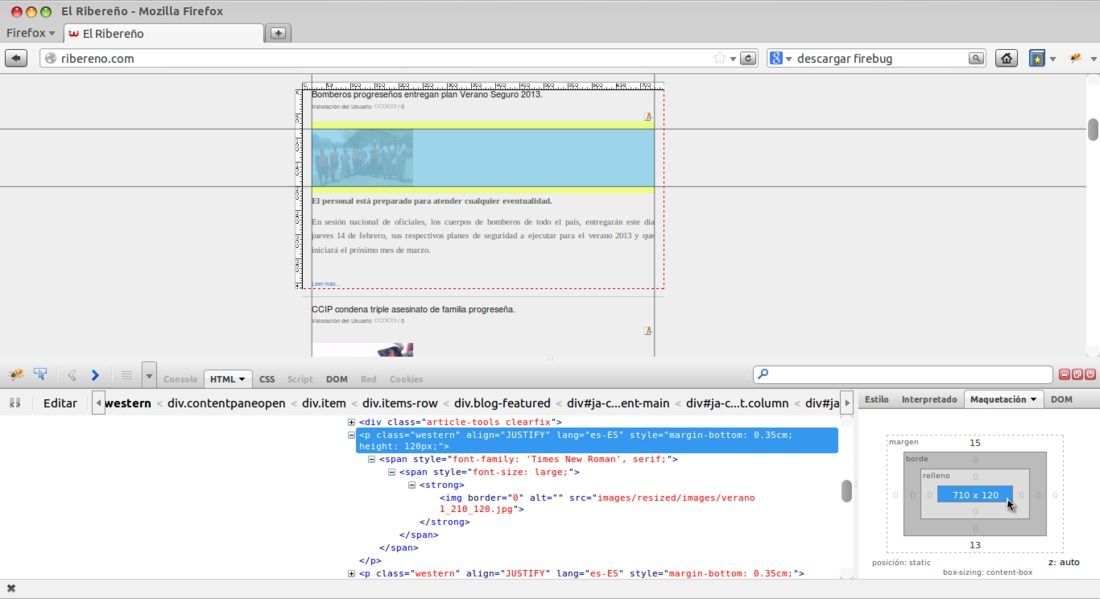Image resolution: width=1100 pixels, height=599 pixels.
Task: Select the img border="0" tag line
Action: click(x=597, y=504)
